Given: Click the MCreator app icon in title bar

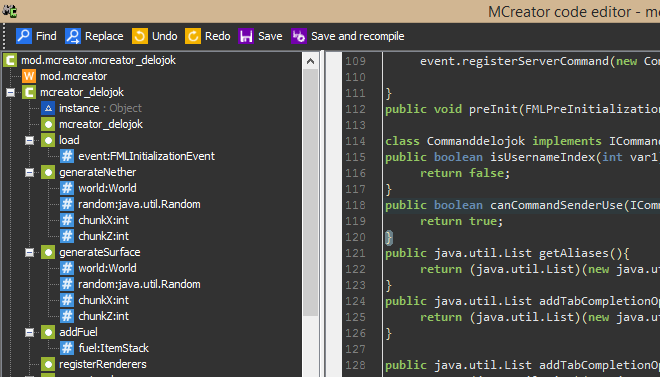Looking at the screenshot, I should click(10, 11).
